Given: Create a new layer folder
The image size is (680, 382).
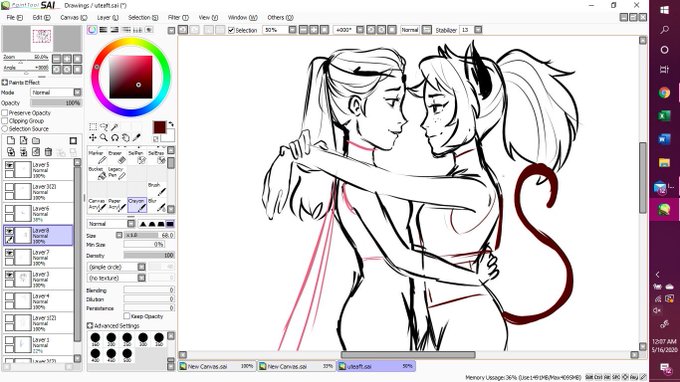Looking at the screenshot, I should 36,140.
